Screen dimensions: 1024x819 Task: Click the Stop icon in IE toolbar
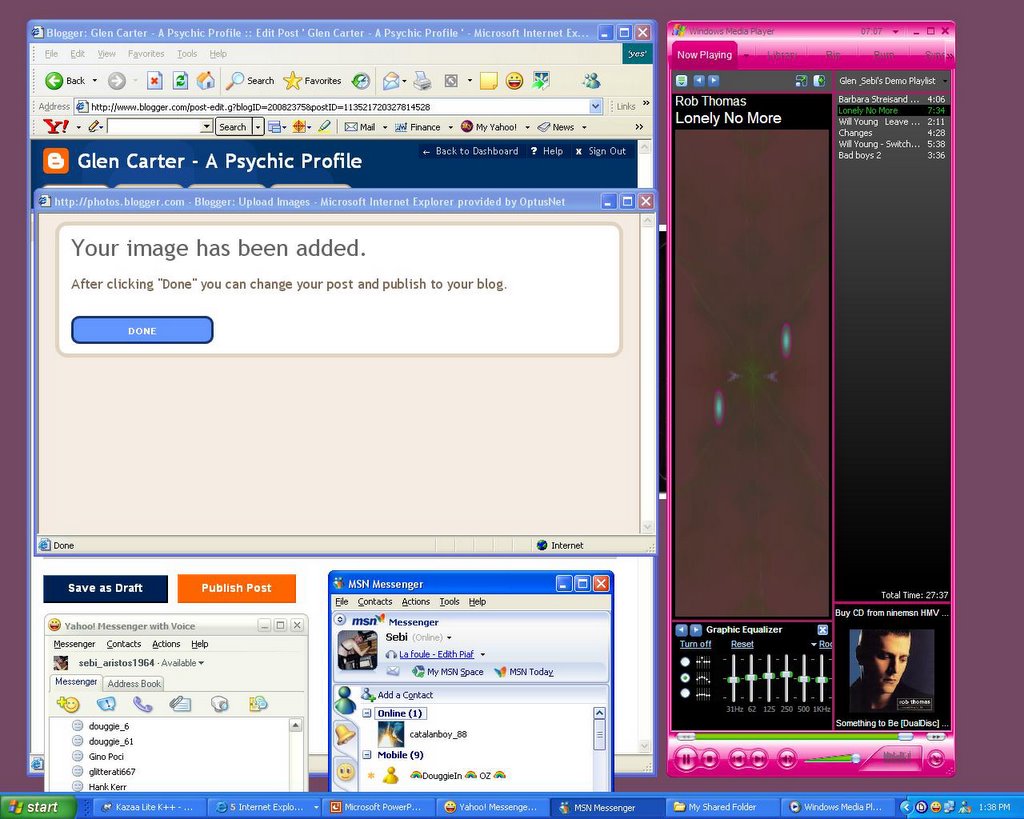154,80
